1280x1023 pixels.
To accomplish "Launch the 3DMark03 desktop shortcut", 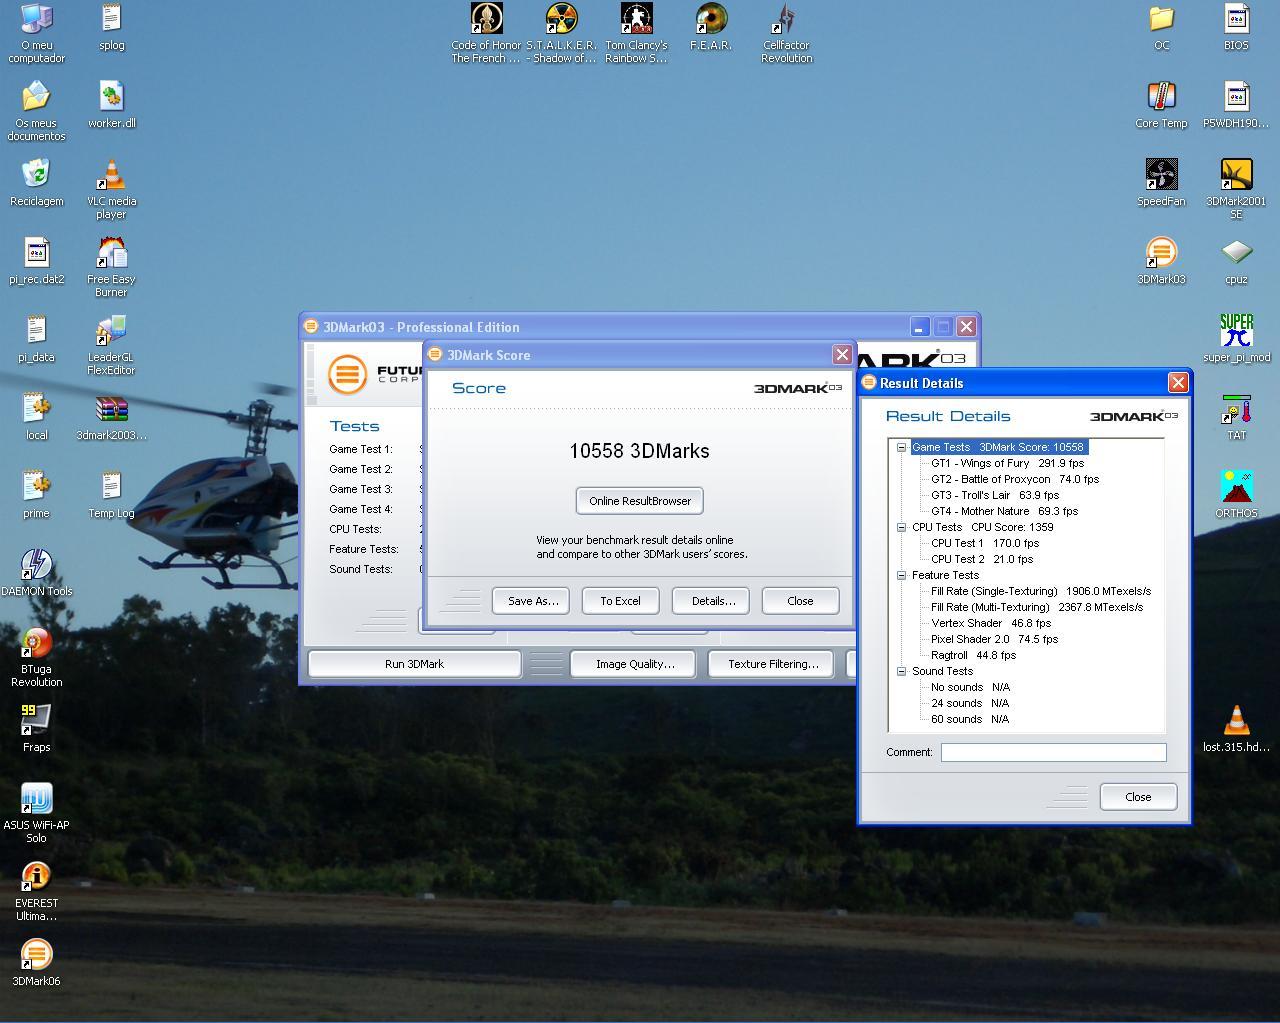I will point(1161,252).
